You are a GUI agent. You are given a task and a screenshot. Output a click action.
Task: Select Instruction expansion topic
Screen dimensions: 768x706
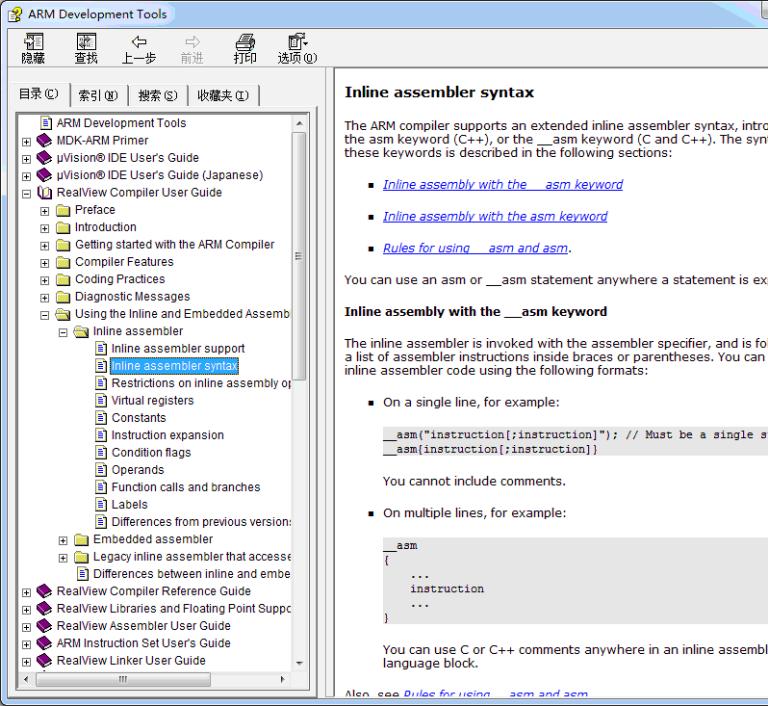click(168, 435)
